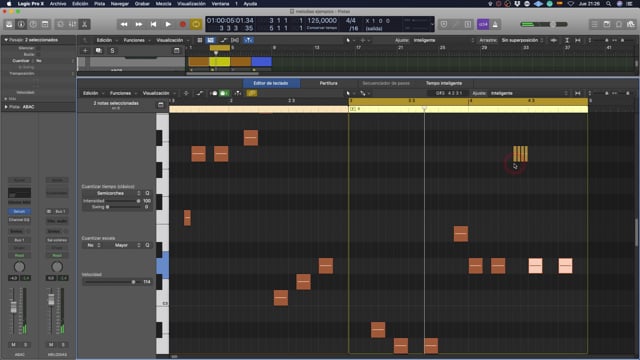
Task: Click the red Record button
Action: click(182, 24)
